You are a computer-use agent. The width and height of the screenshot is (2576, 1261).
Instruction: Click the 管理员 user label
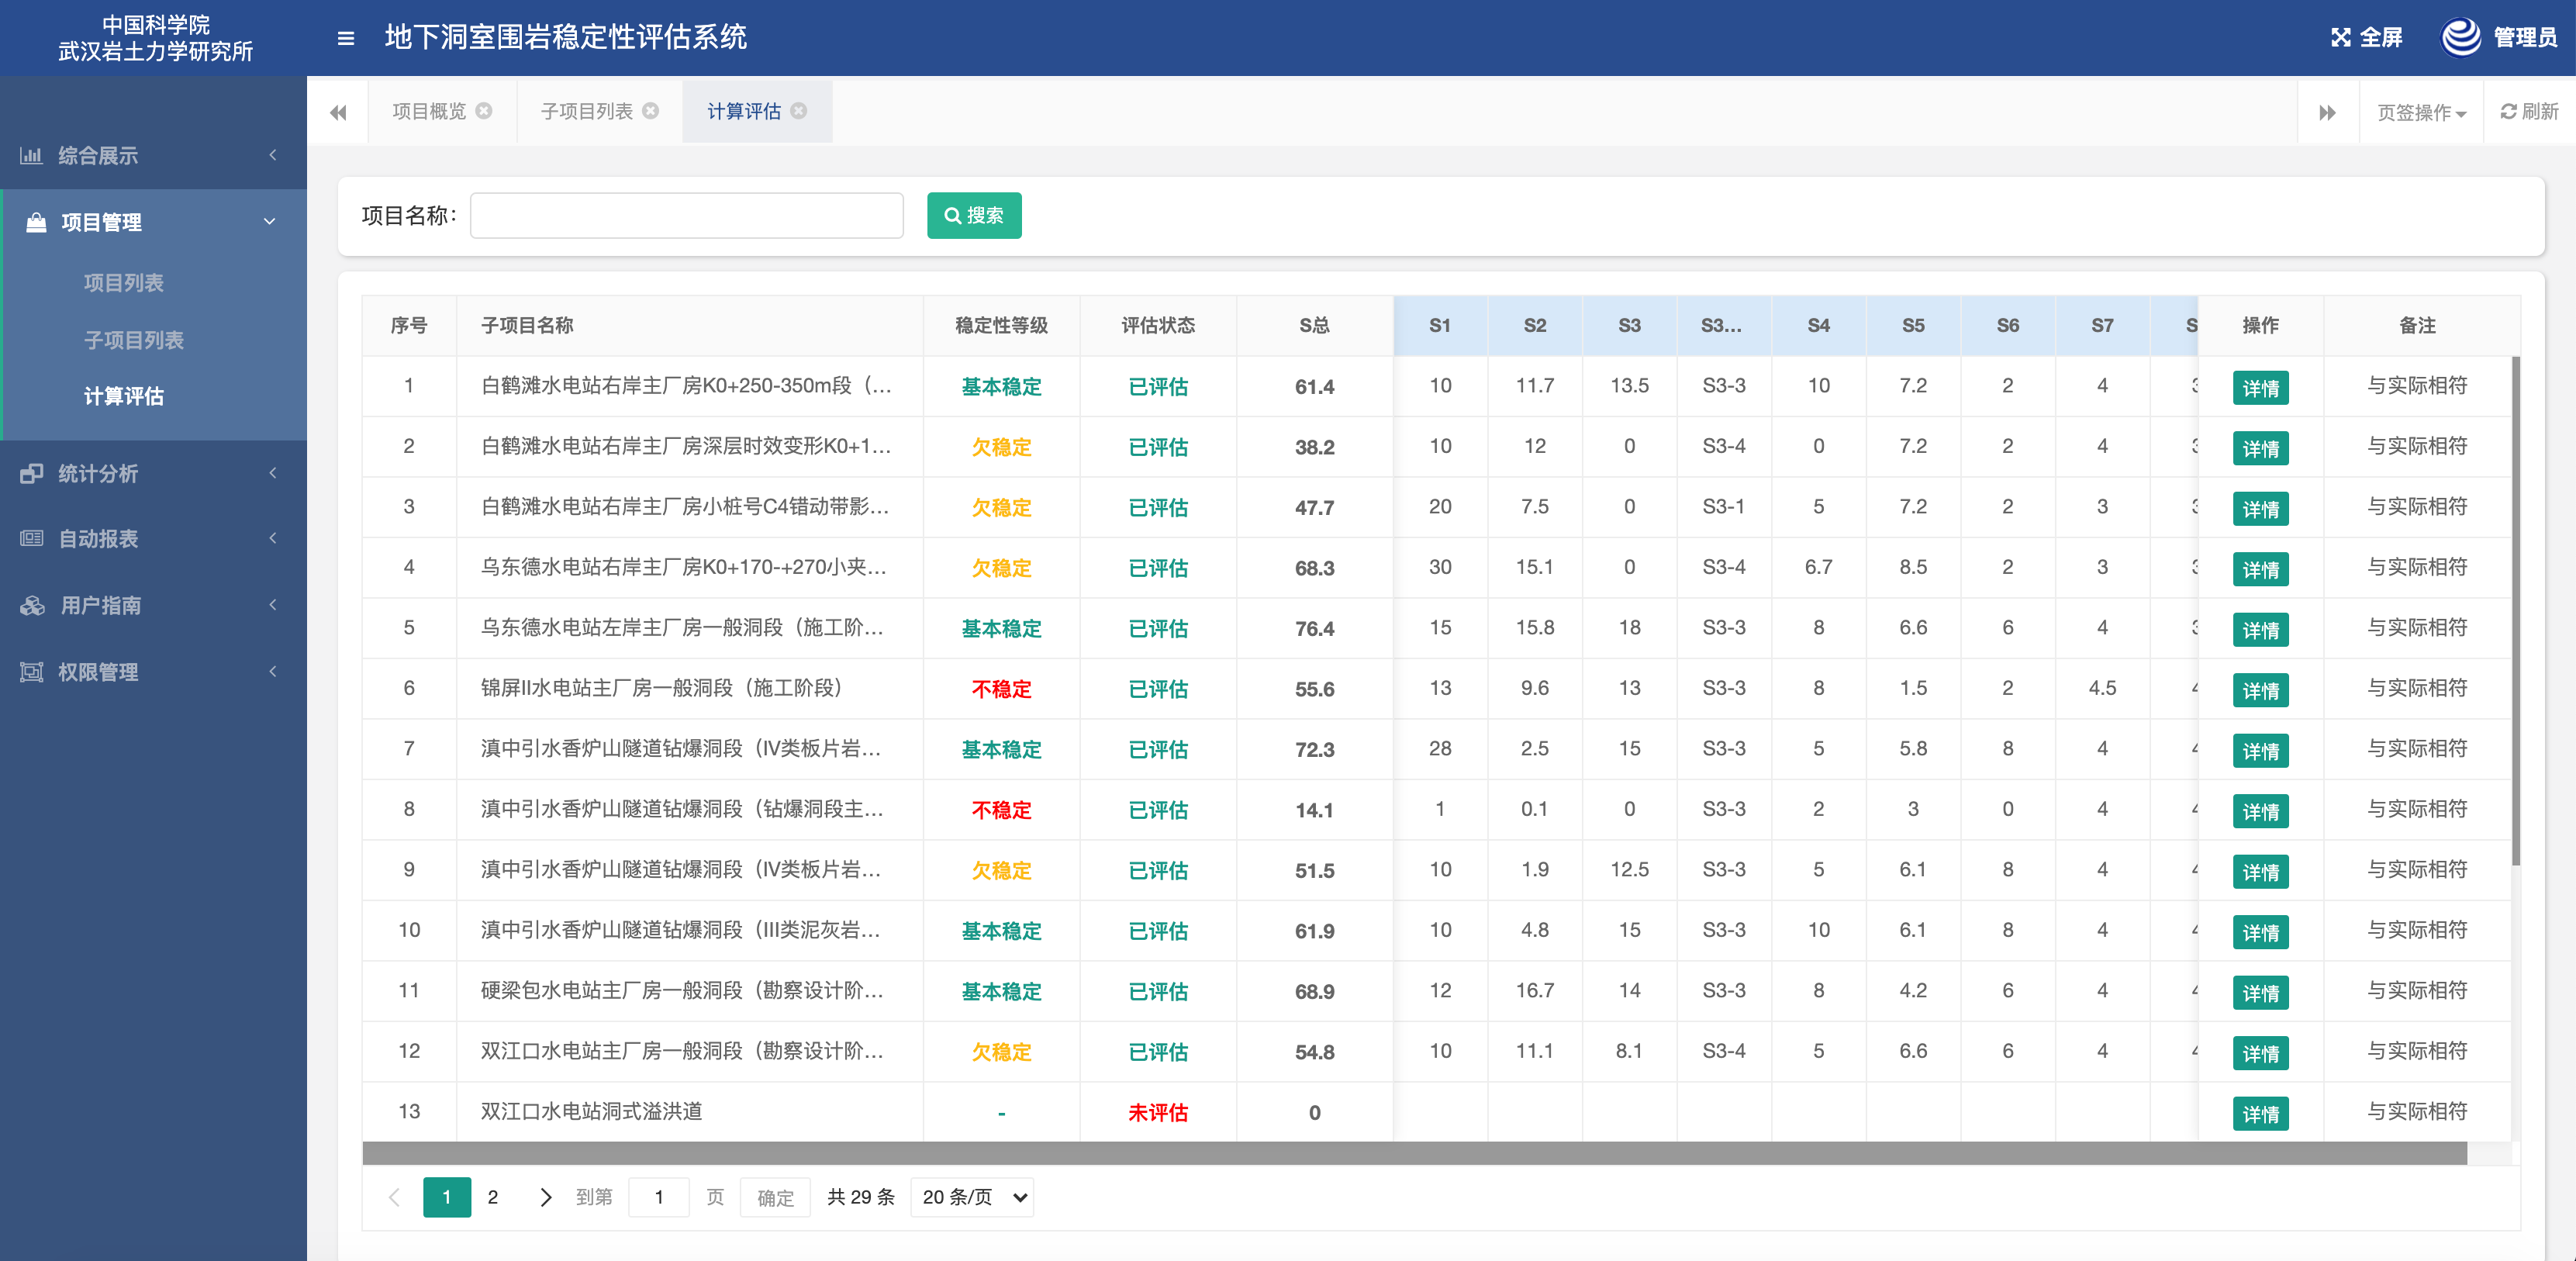2525,38
